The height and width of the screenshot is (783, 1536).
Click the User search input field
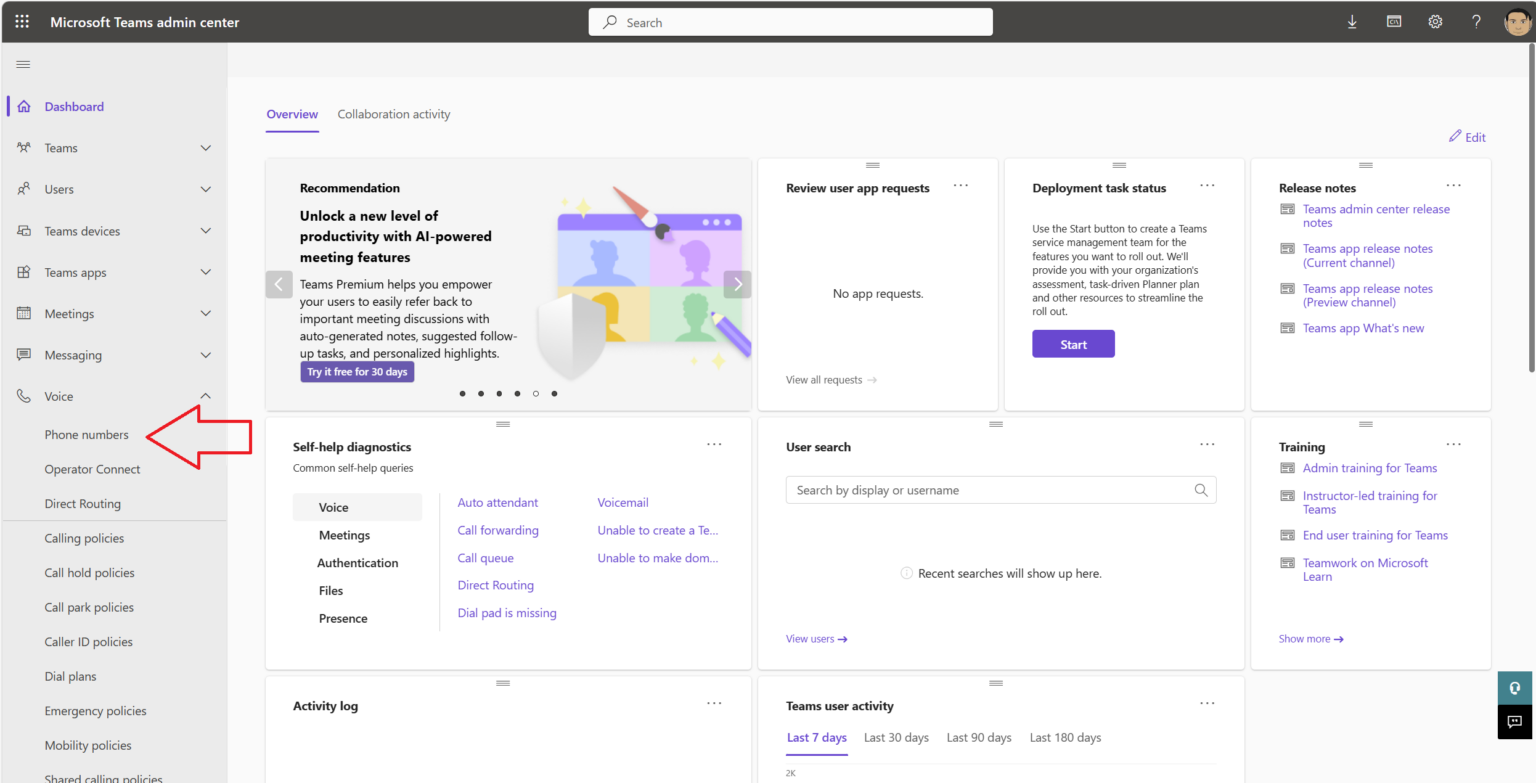[x=988, y=490]
